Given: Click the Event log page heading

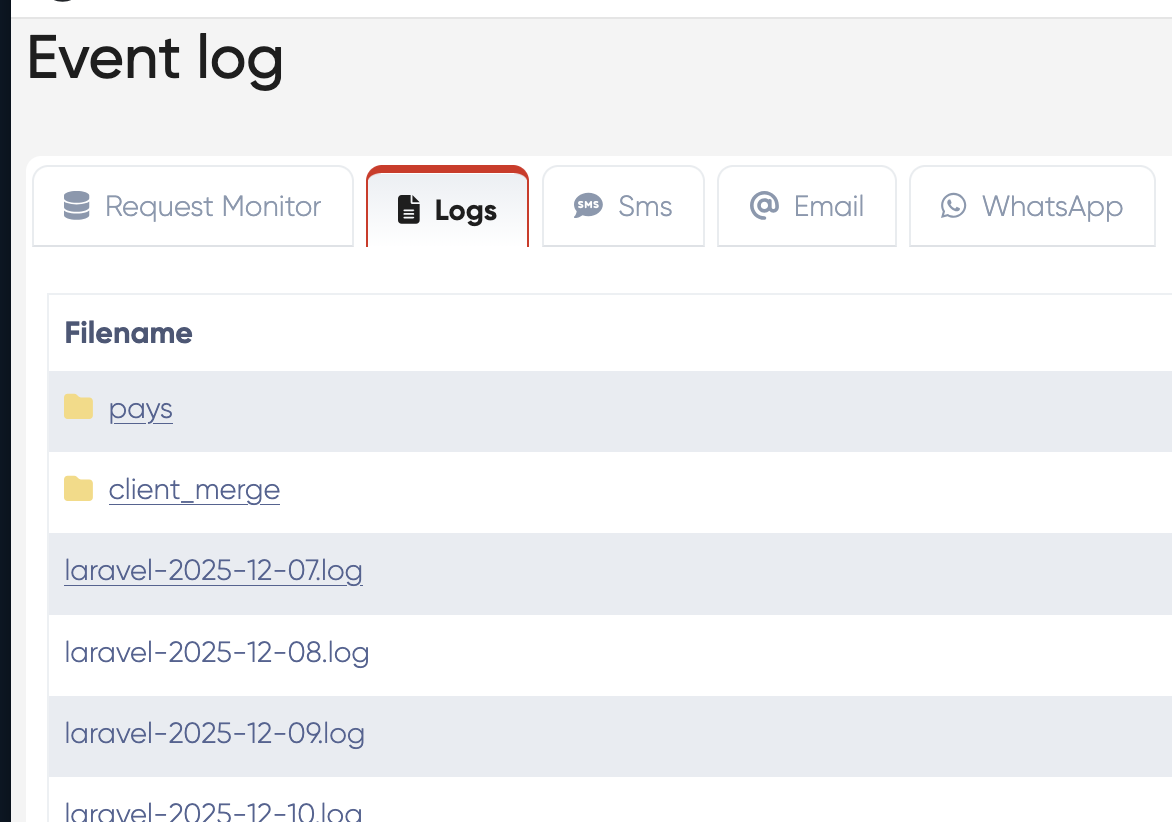Looking at the screenshot, I should pyautogui.click(x=155, y=58).
